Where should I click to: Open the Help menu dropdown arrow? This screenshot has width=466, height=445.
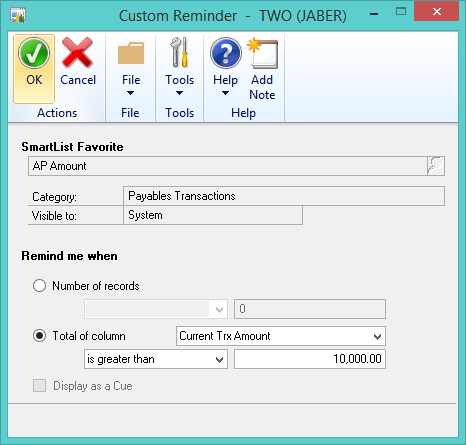click(226, 93)
